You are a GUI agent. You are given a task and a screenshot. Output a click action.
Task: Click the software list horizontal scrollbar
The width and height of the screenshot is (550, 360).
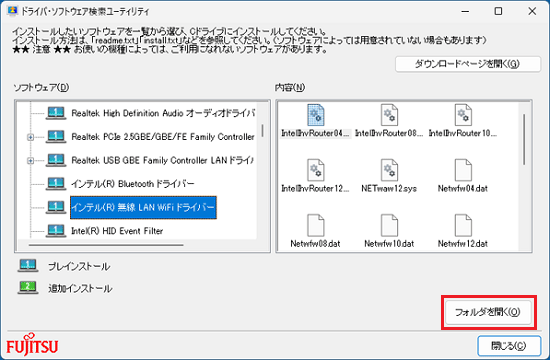pos(106,245)
